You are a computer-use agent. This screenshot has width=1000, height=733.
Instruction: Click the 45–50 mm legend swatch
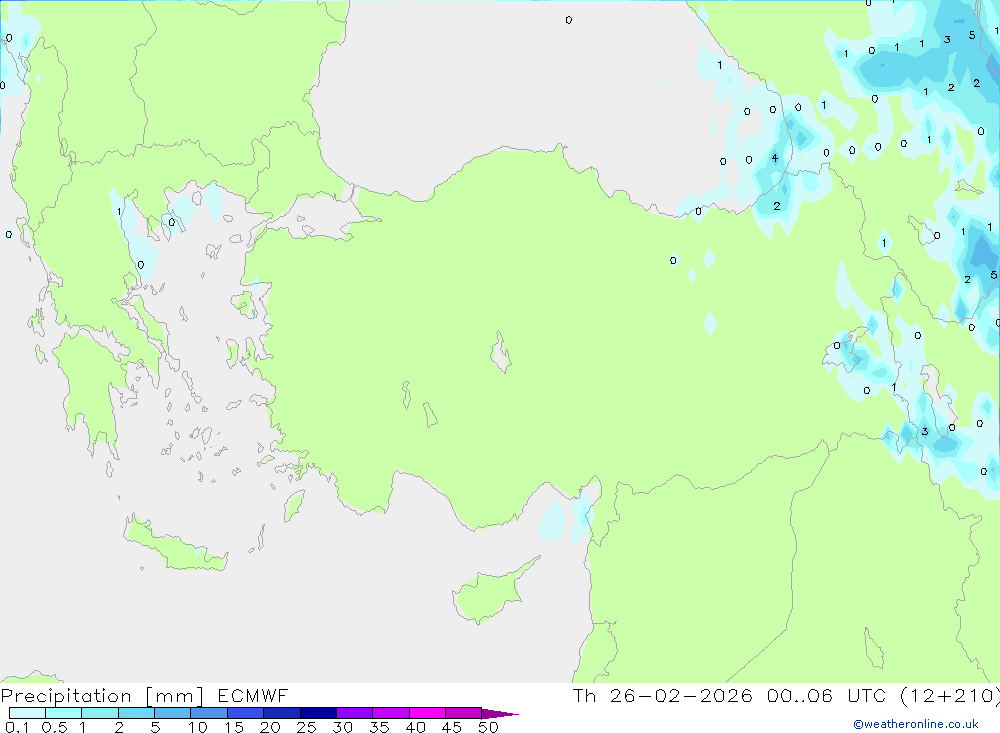(x=464, y=713)
